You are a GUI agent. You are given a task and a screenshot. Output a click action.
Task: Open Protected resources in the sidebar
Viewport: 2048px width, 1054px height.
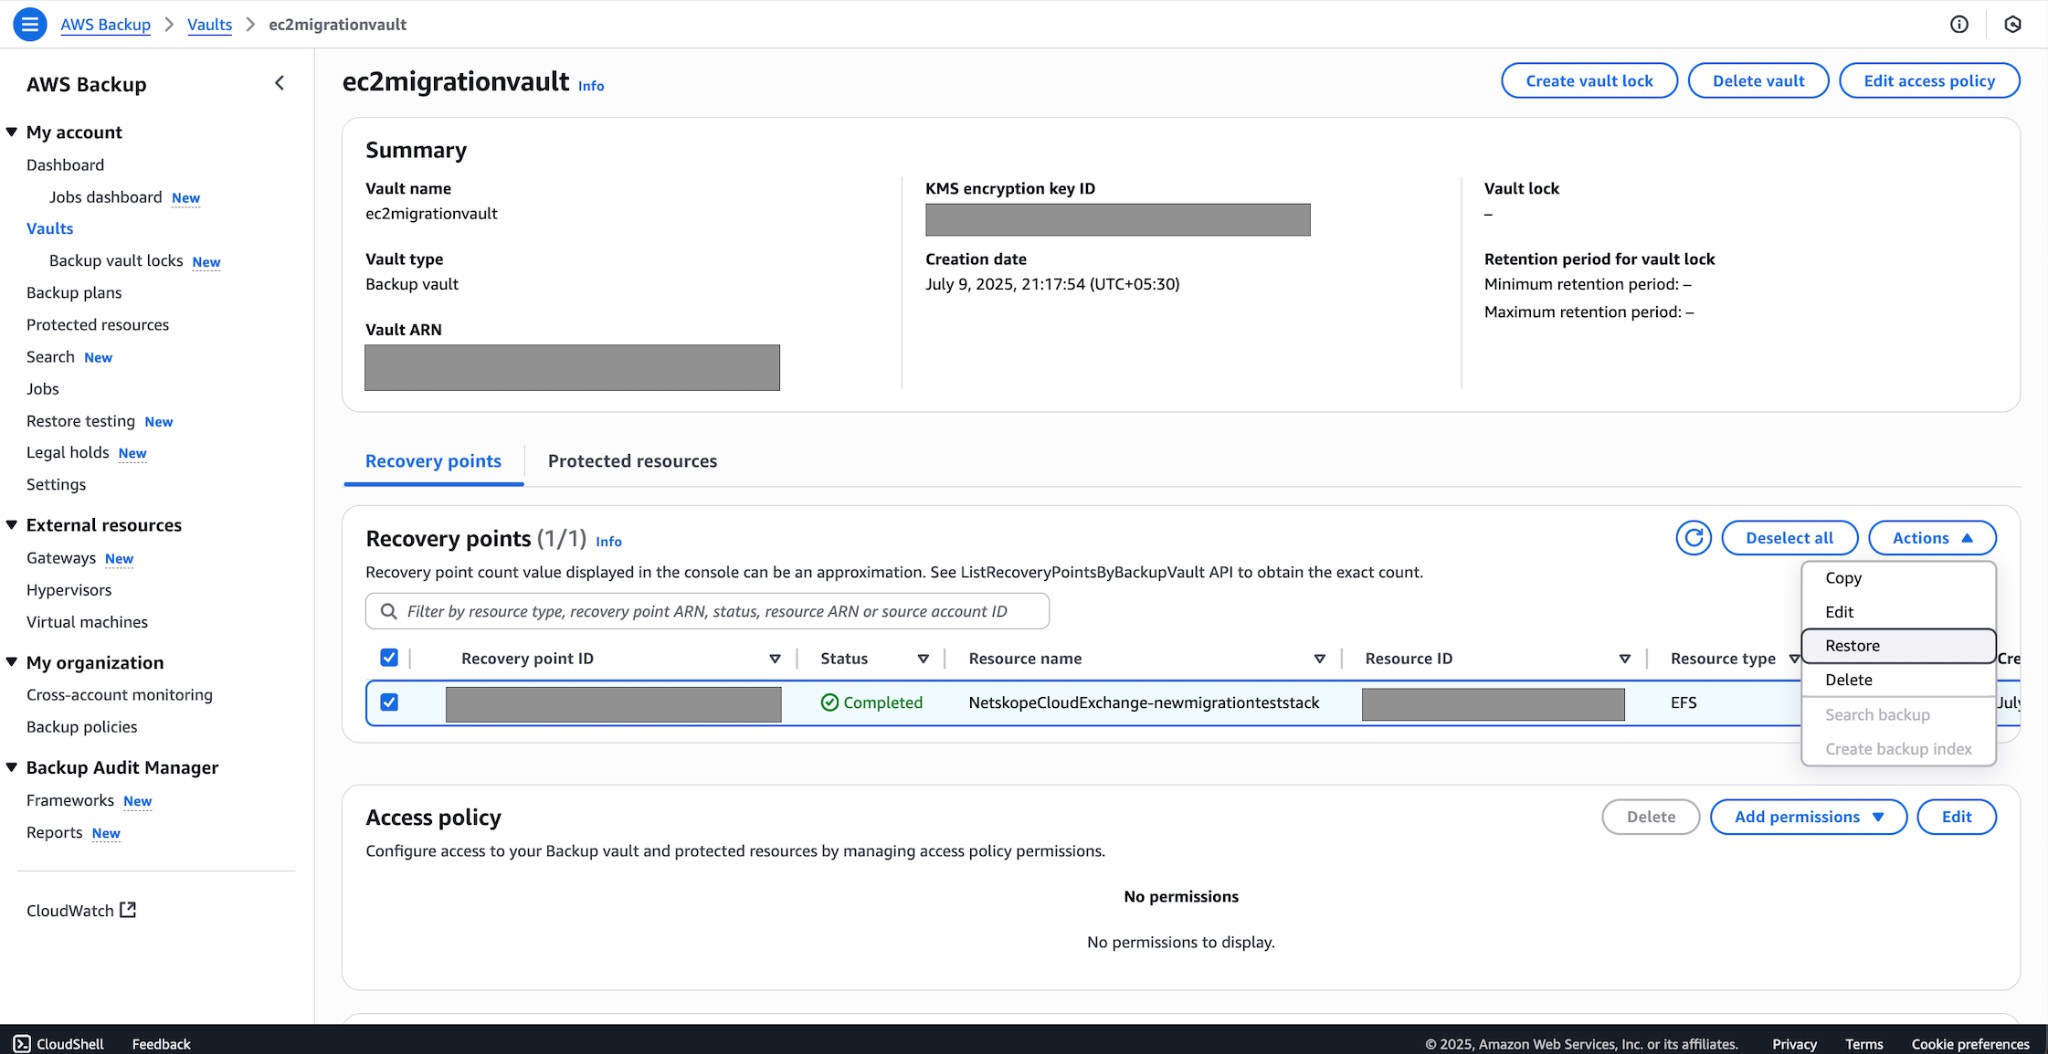98,325
